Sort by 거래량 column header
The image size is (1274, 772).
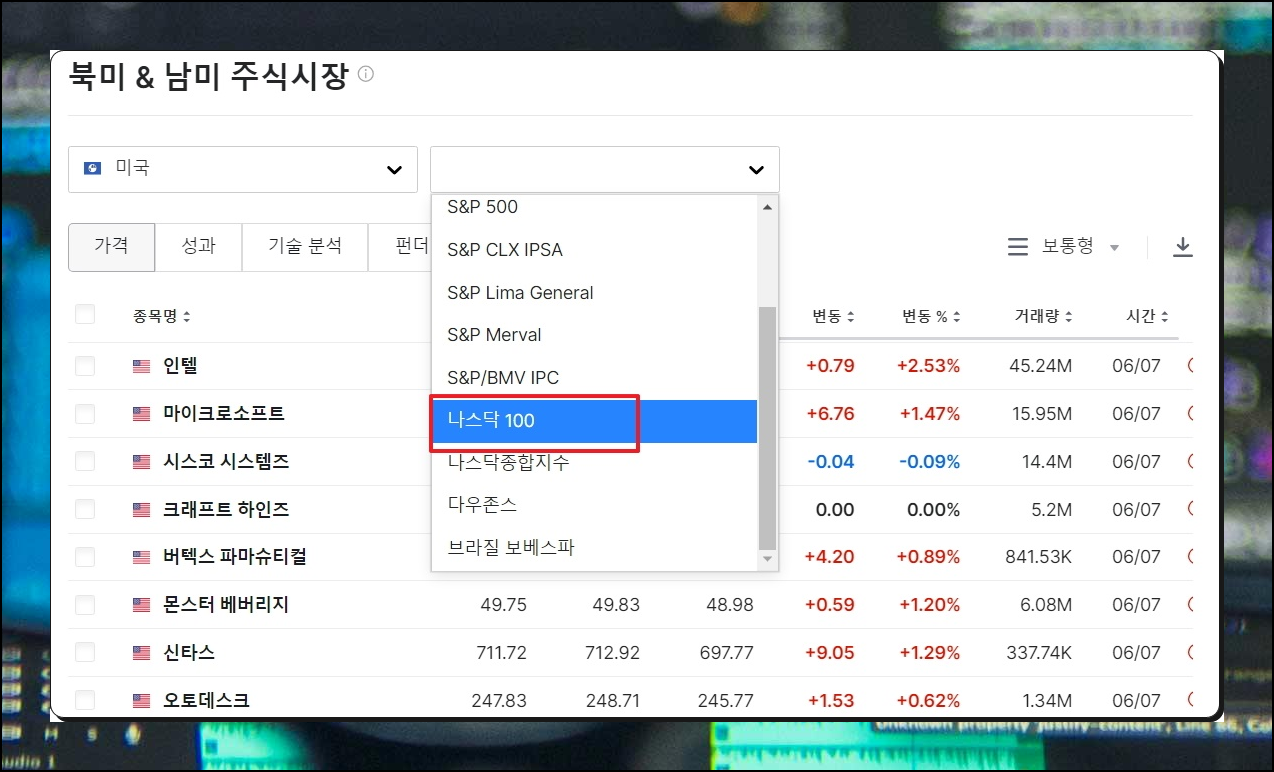1044,317
